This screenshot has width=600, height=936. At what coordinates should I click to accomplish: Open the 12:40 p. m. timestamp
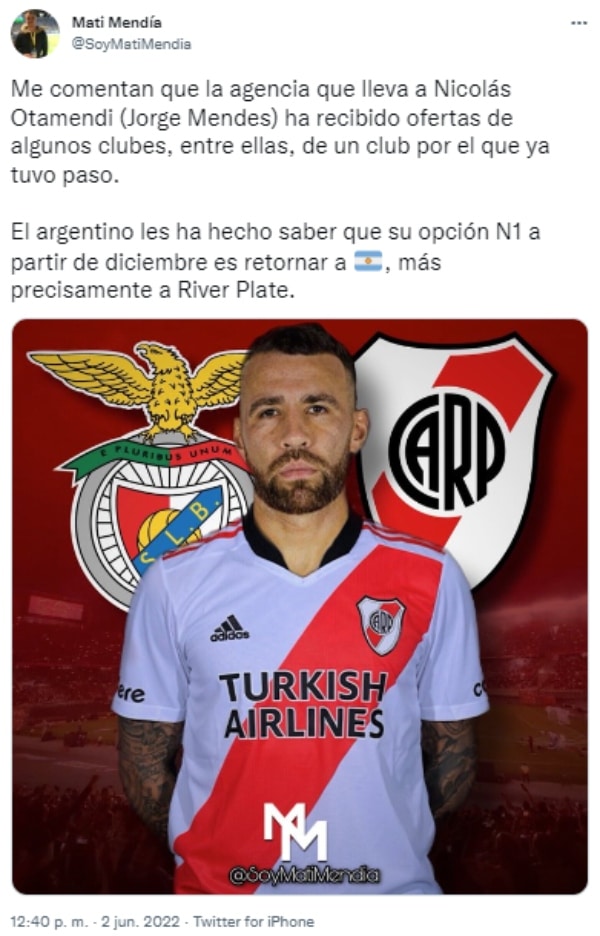point(49,921)
